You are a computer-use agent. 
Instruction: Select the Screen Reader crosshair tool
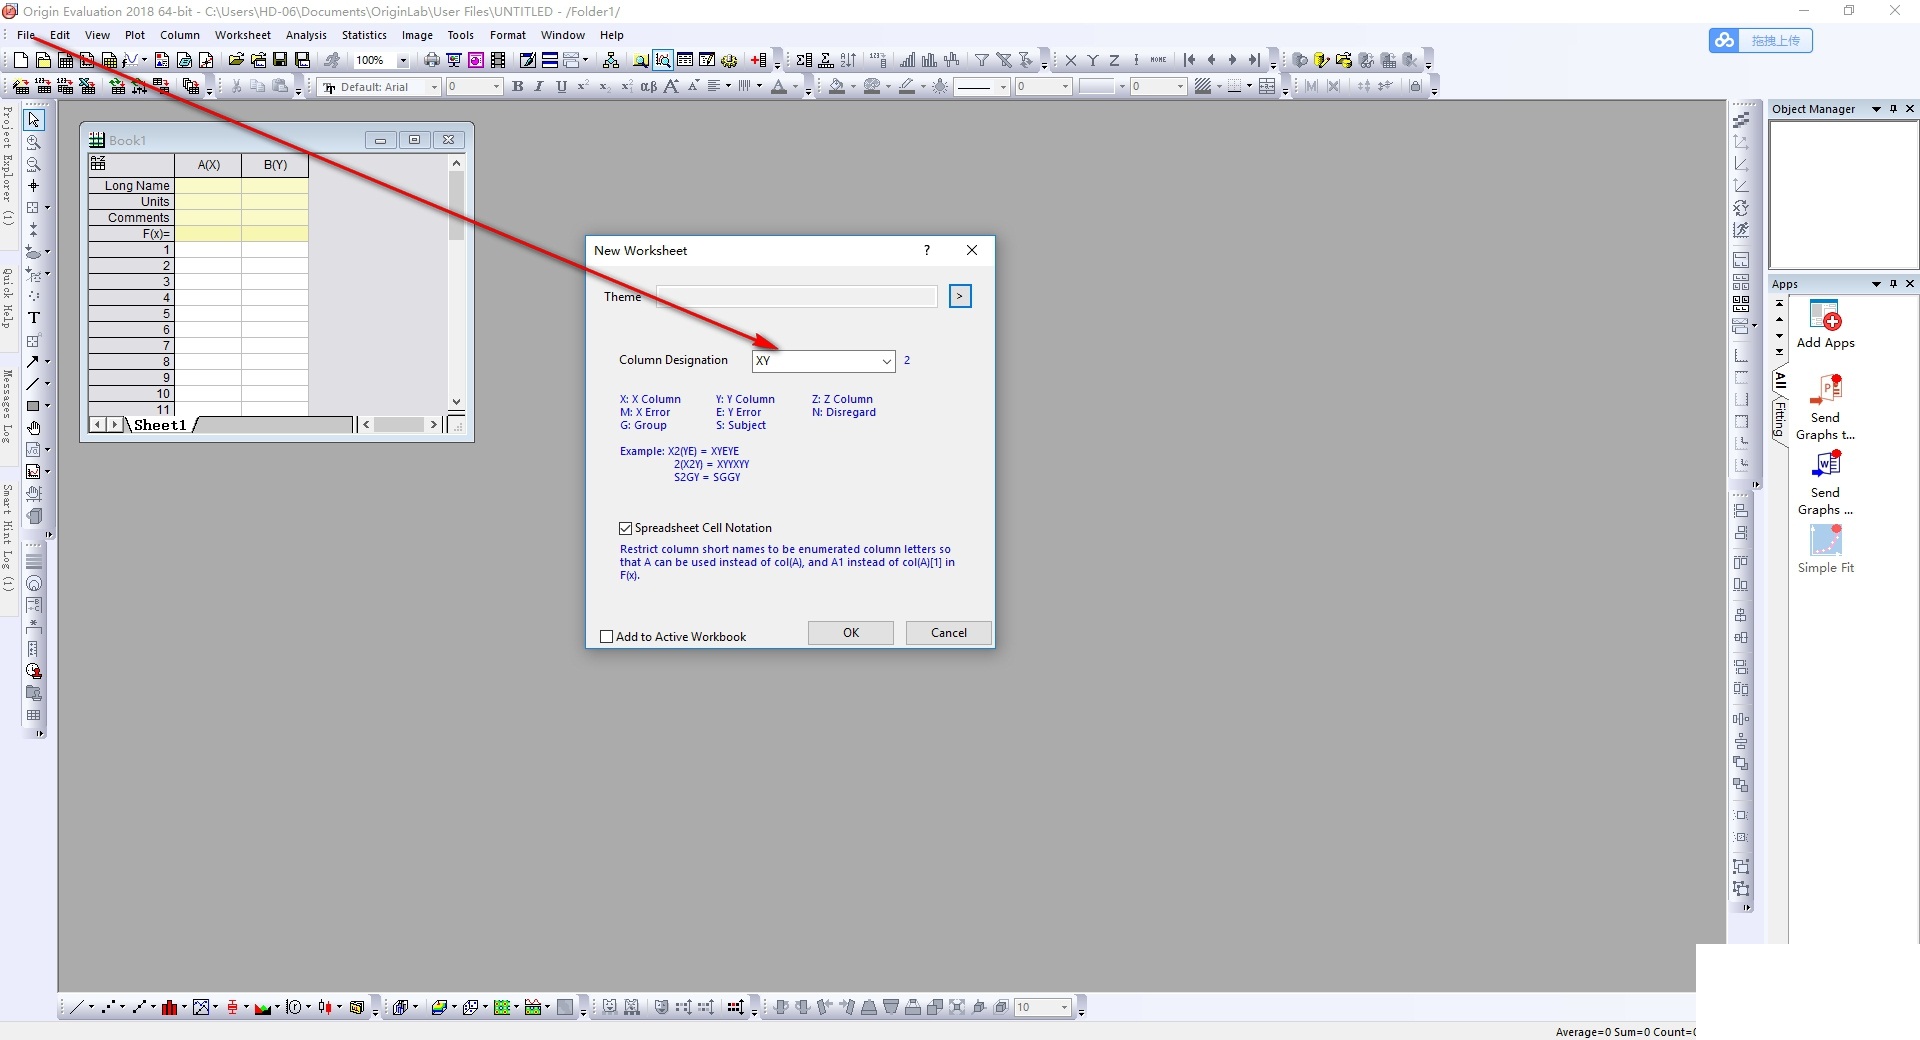34,186
